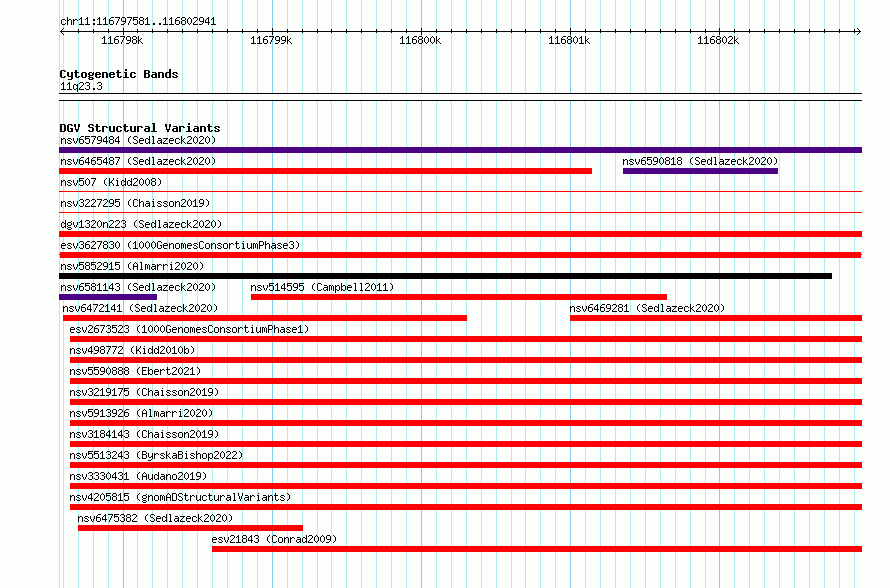Click the red nsv4205815 variant bar
Viewport: 890px width, 588px height.
click(465, 507)
